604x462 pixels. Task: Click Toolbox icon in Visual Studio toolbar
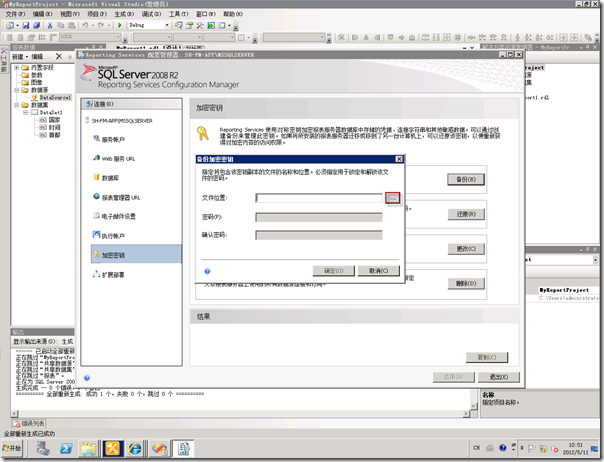click(200, 25)
